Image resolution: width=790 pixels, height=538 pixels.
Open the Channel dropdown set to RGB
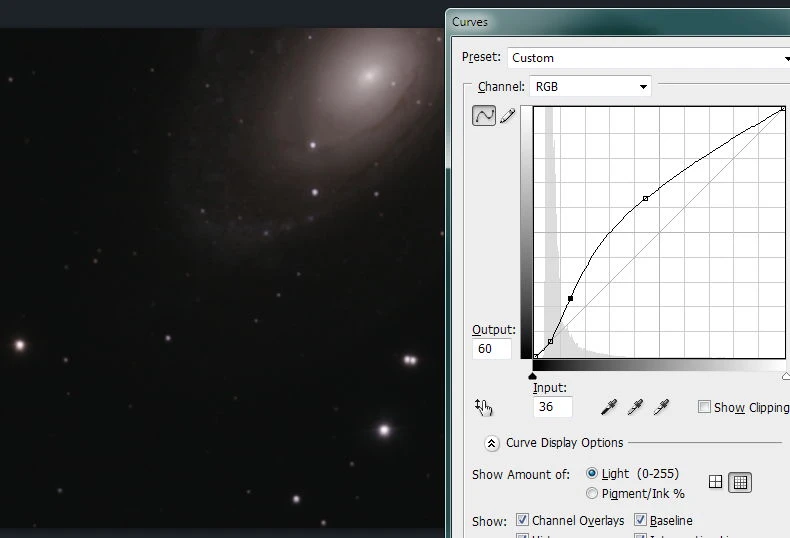(590, 87)
